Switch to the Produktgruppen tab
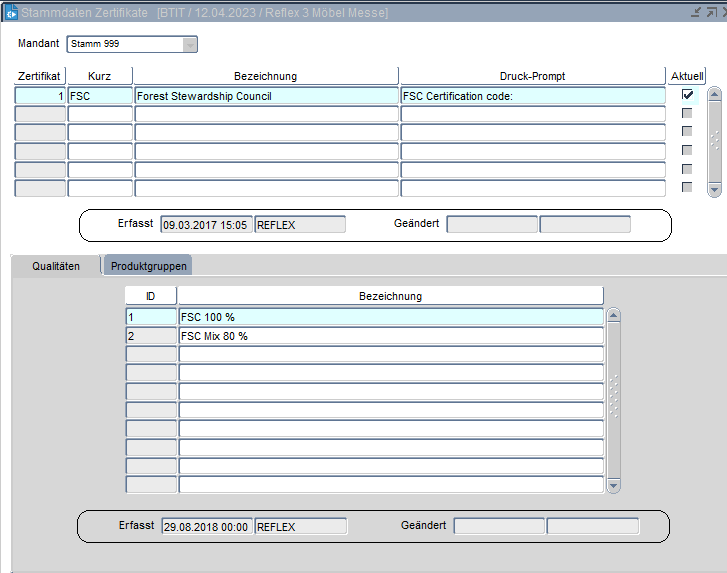Viewport: 727px width, 573px height. pos(148,266)
